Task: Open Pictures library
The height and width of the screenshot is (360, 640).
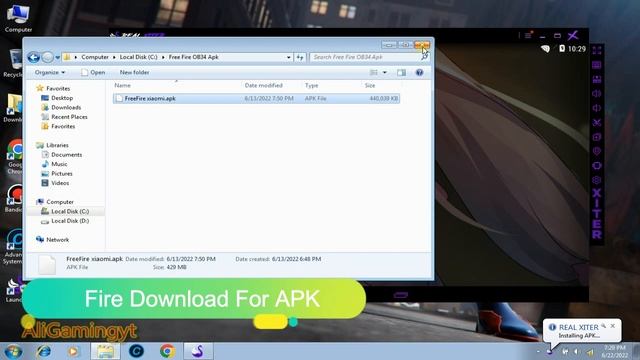Action: click(62, 173)
